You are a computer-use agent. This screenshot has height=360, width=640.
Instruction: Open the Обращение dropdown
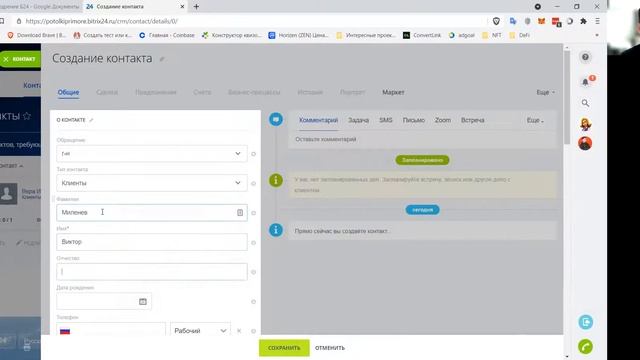coord(152,154)
